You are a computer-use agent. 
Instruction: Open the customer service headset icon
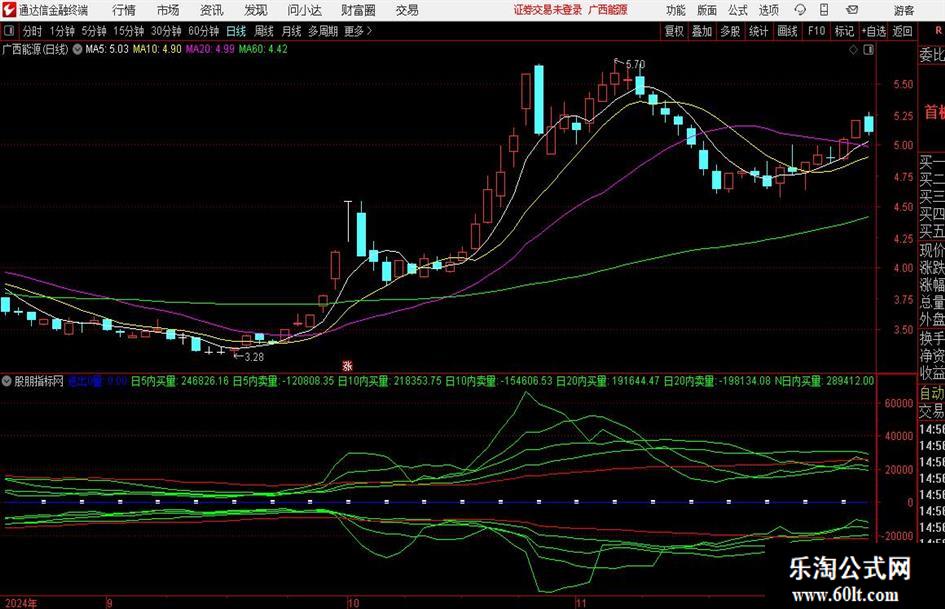click(800, 10)
